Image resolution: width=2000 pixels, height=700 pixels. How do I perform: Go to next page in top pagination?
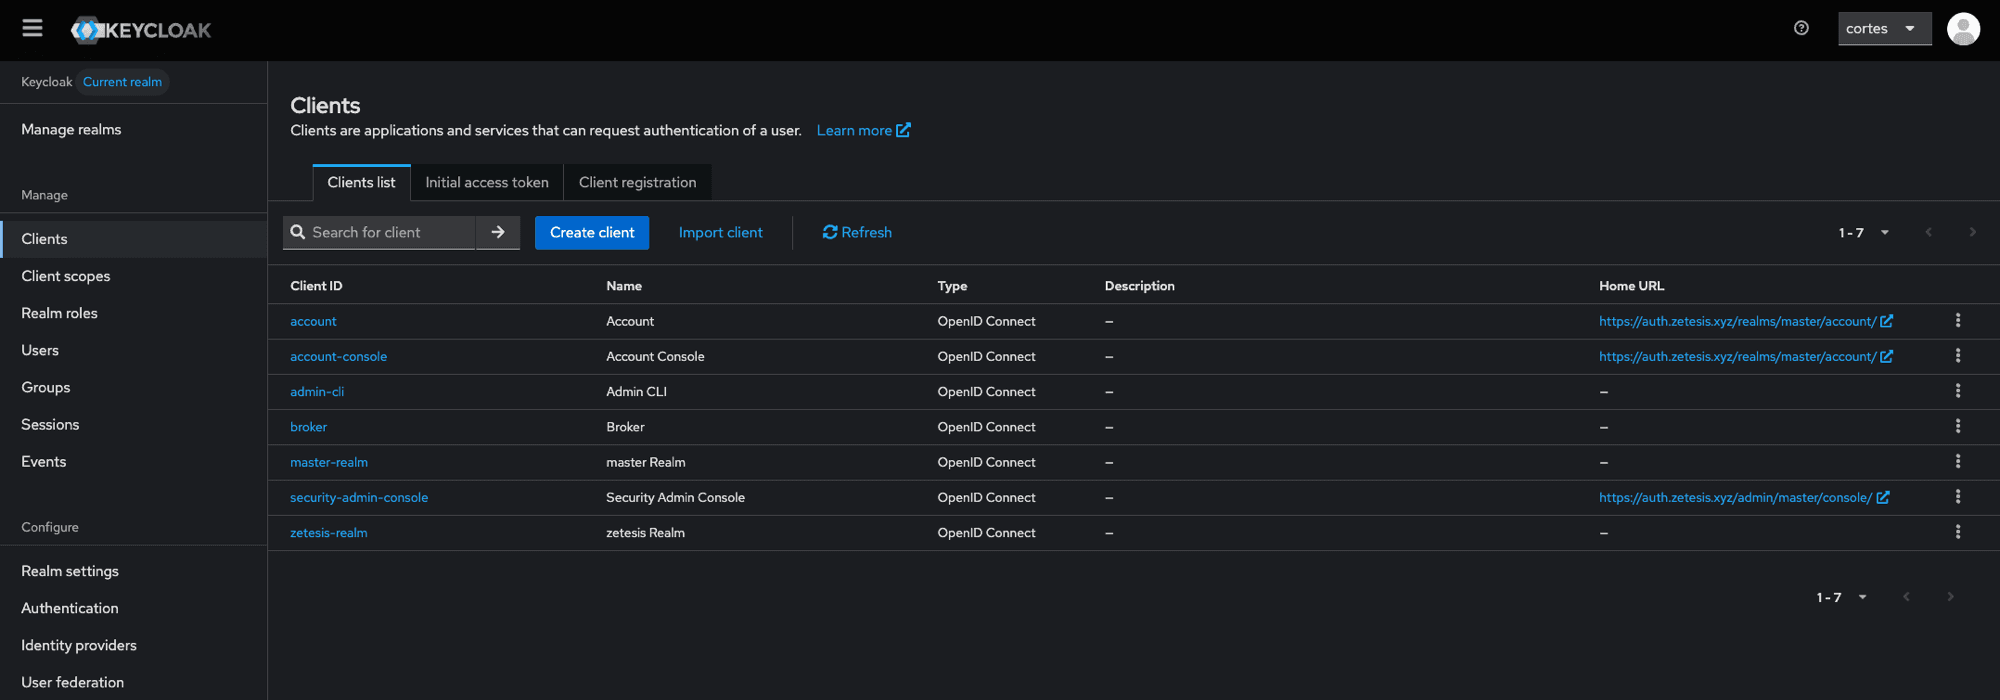tap(1972, 232)
